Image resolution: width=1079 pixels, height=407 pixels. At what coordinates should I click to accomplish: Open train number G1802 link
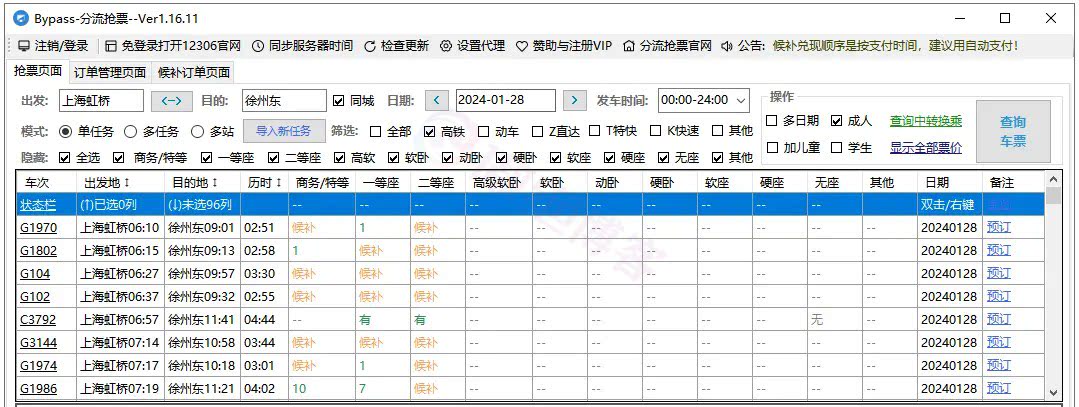39,251
